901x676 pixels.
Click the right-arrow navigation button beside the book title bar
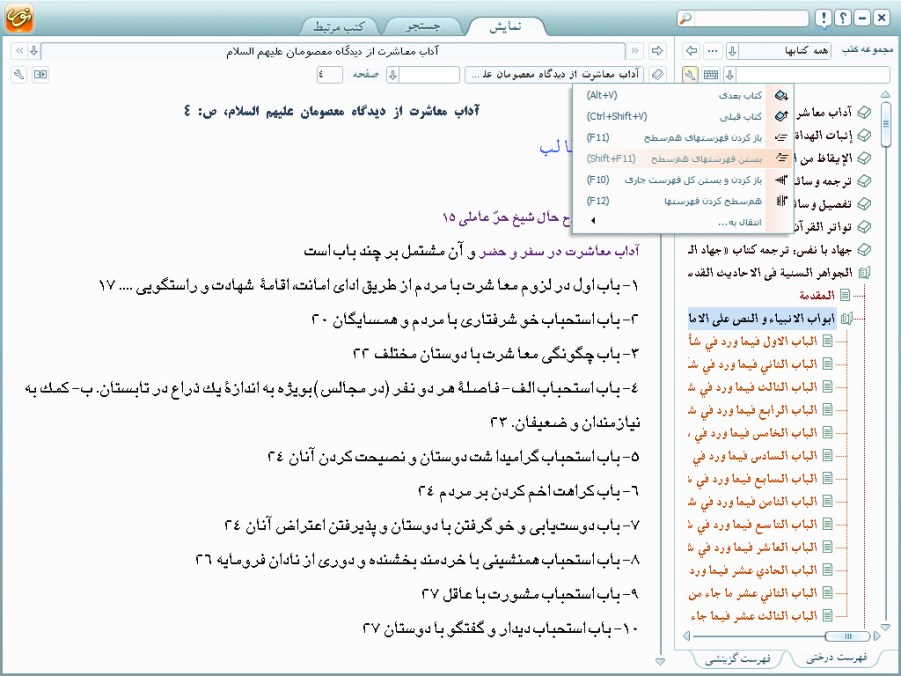[x=657, y=51]
